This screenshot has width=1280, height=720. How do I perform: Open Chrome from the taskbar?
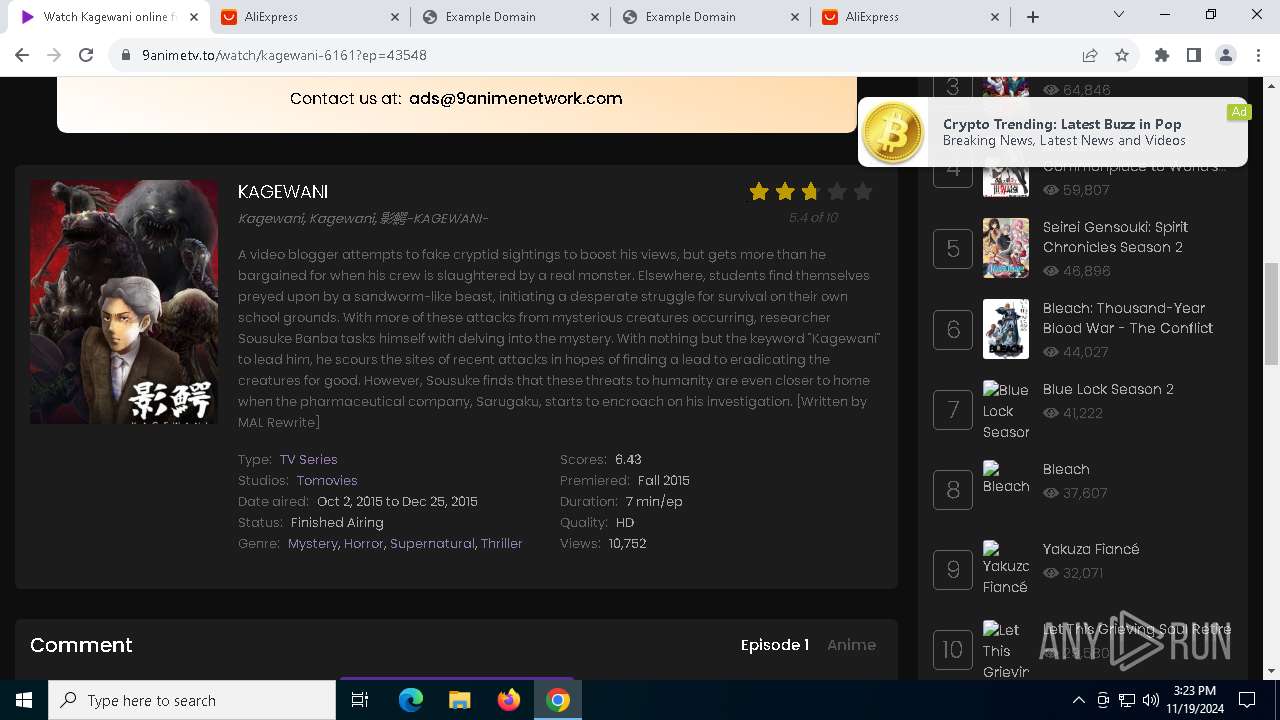(558, 700)
